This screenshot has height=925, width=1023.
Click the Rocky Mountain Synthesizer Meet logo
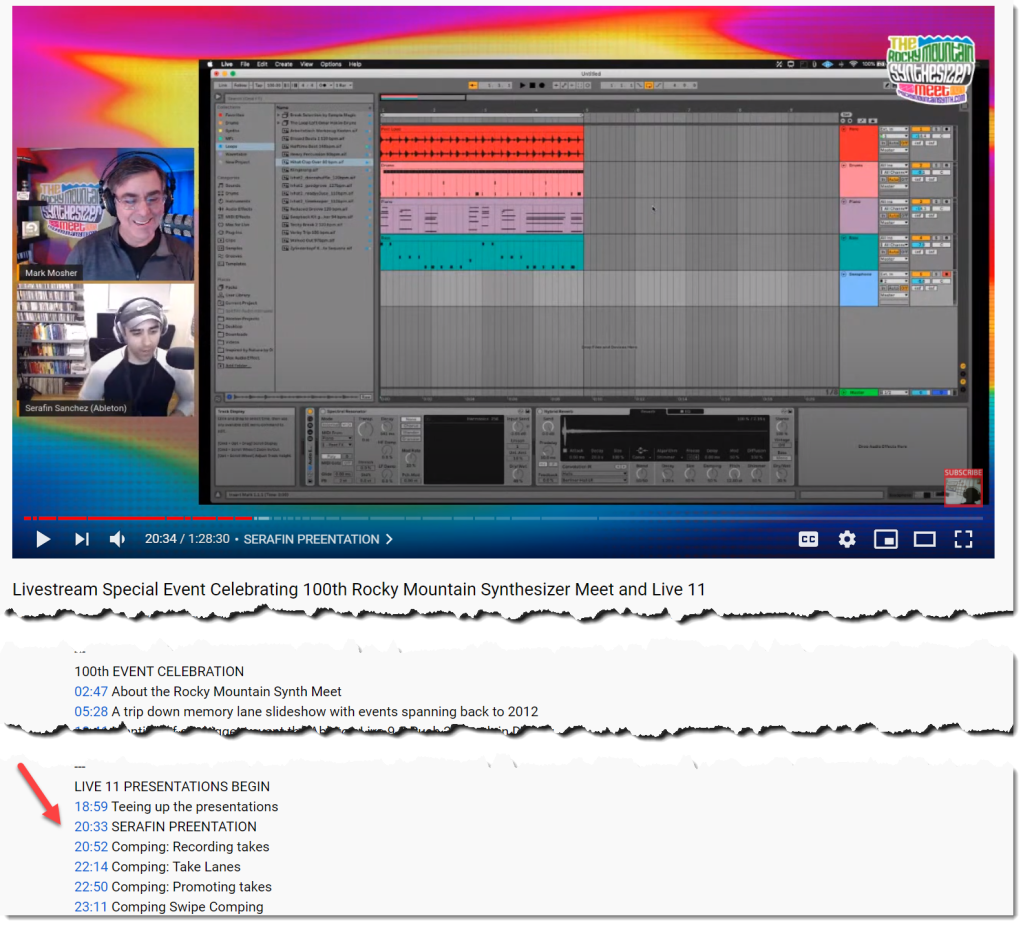pyautogui.click(x=930, y=70)
